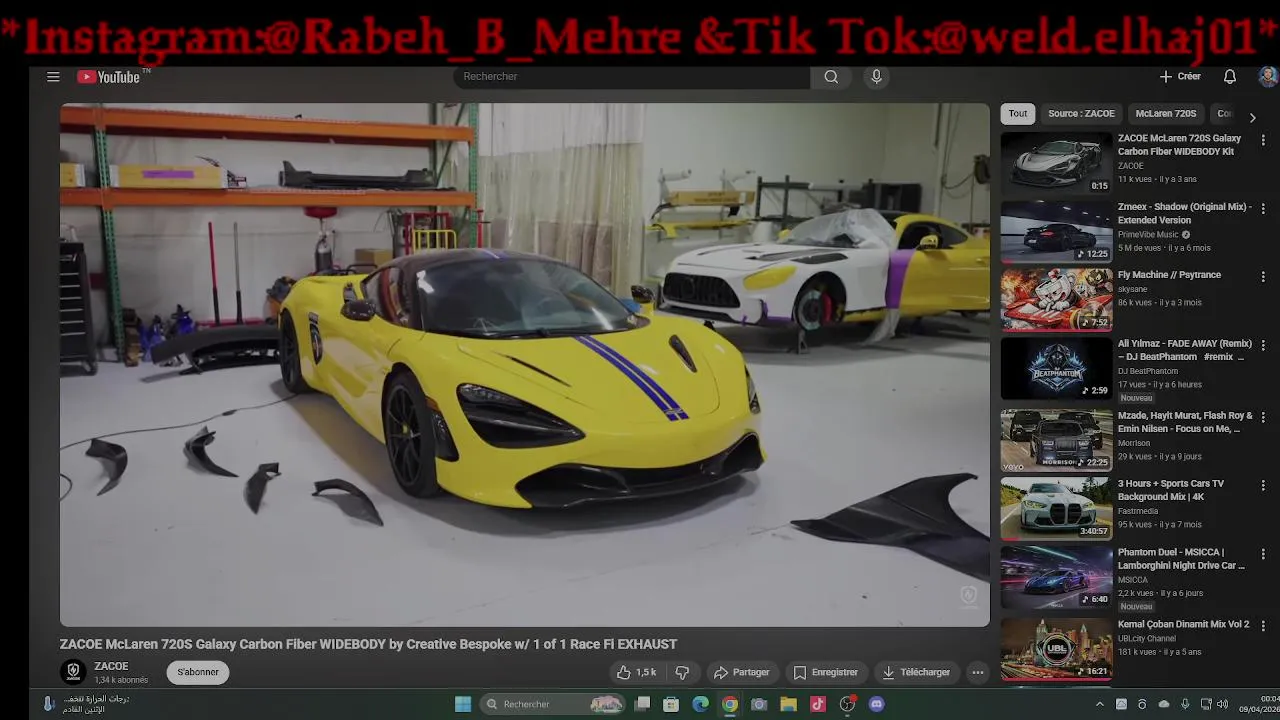This screenshot has height=720, width=1280.
Task: Open options for Mzade, Hayit Murat video
Action: [1263, 416]
